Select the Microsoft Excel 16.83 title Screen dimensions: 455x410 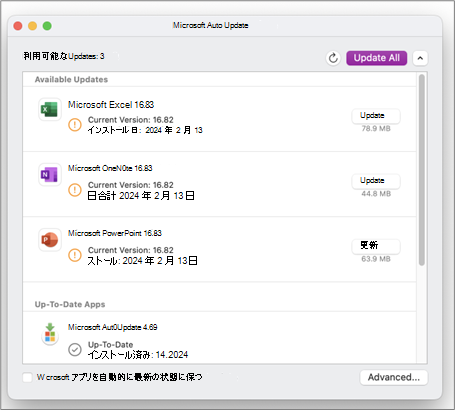click(x=111, y=105)
